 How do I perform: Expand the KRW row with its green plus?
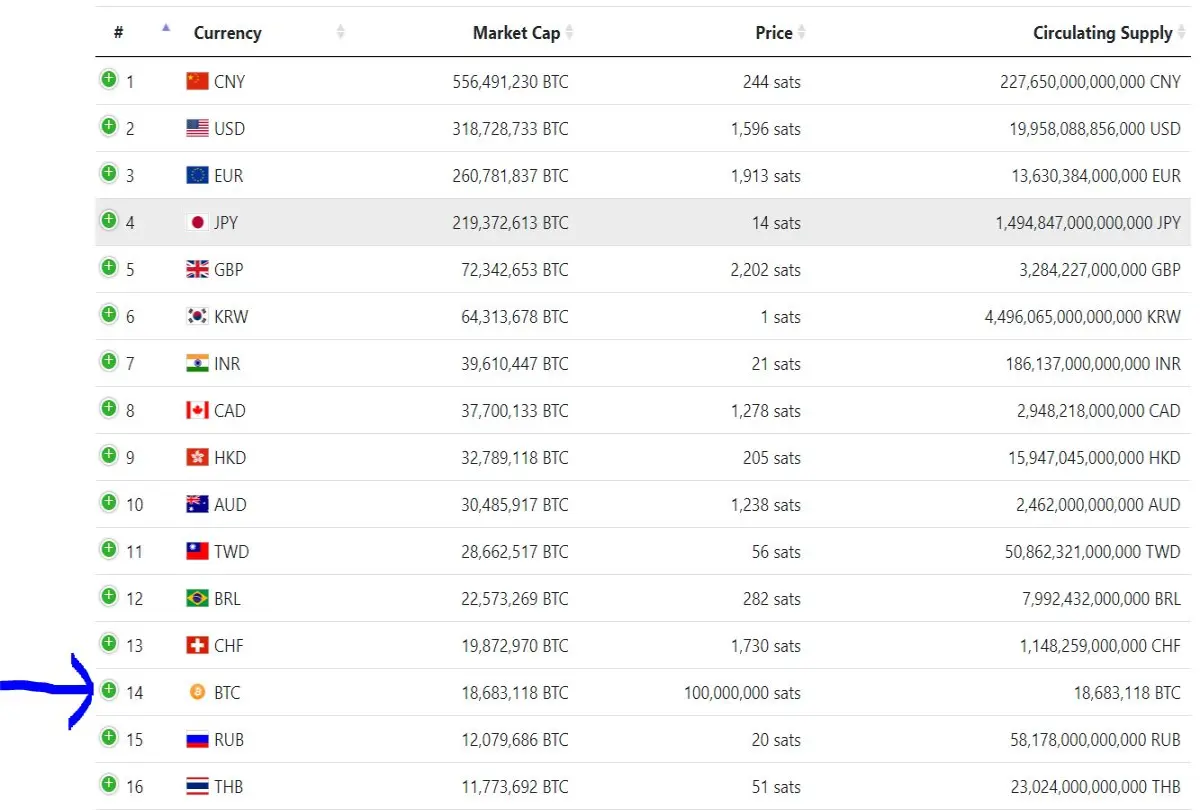pos(109,314)
